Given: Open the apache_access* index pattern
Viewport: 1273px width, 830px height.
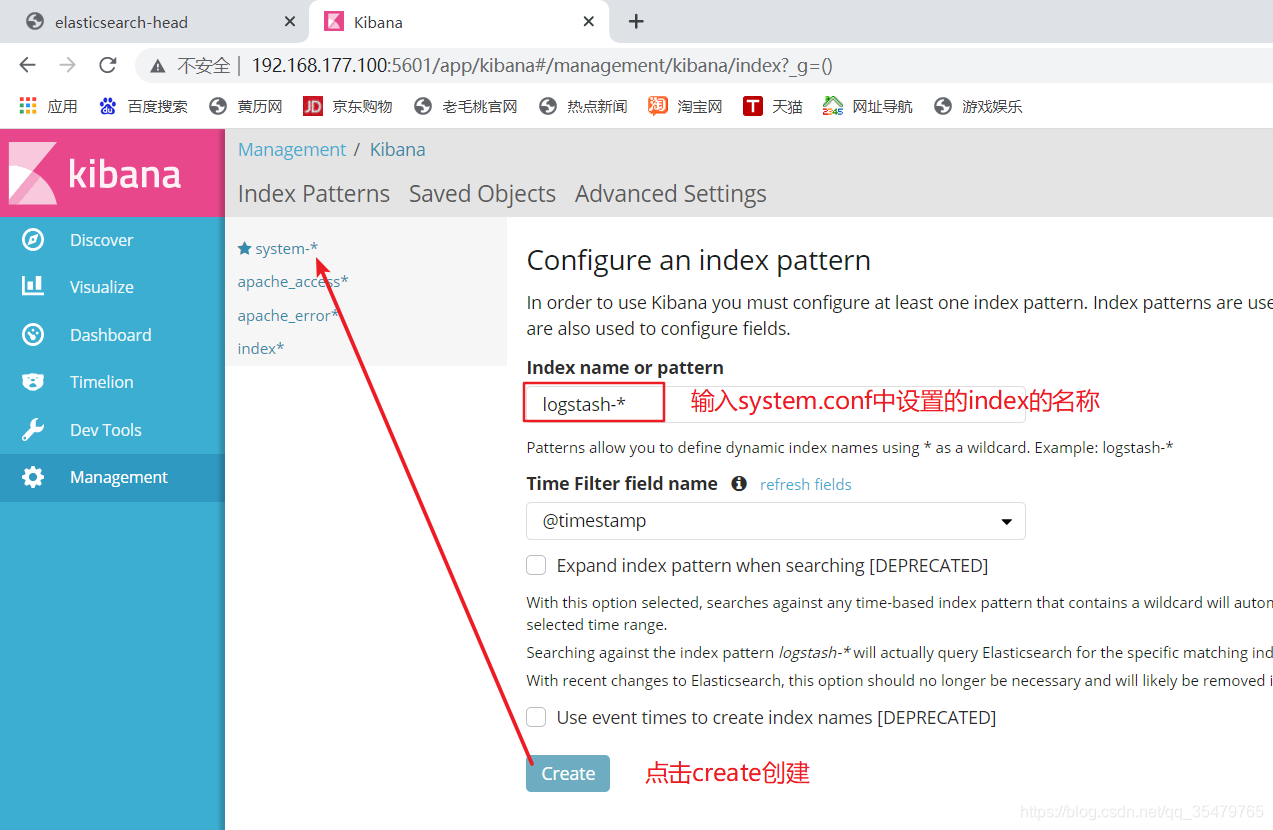Looking at the screenshot, I should tap(293, 282).
